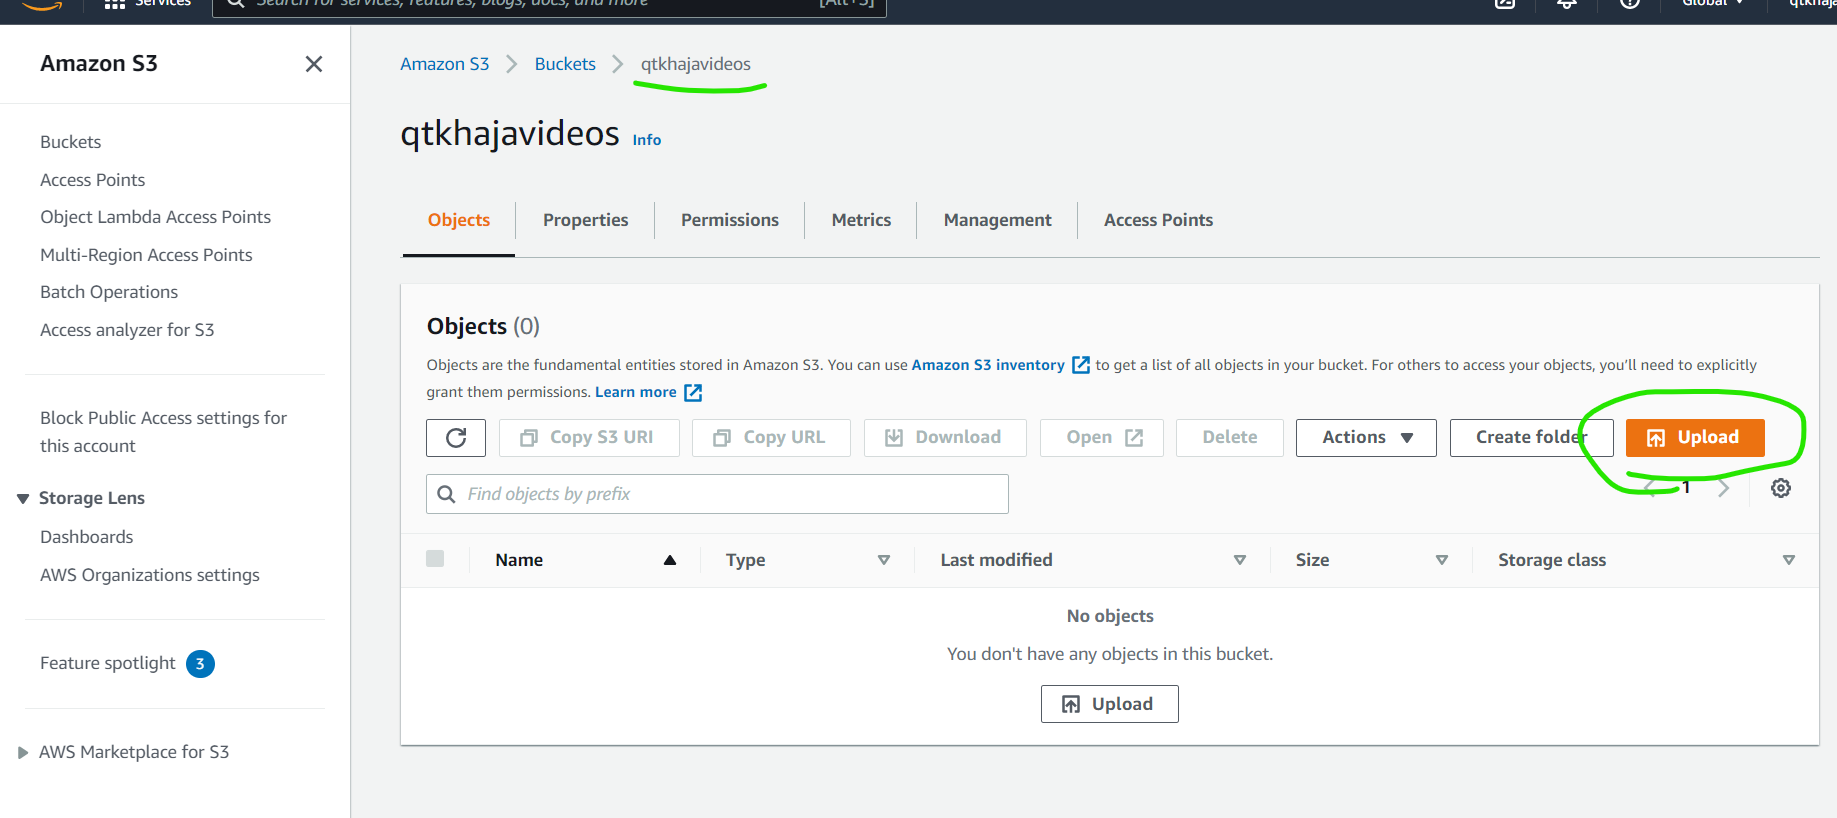Open the table preferences gear
1837x818 pixels.
(x=1781, y=488)
